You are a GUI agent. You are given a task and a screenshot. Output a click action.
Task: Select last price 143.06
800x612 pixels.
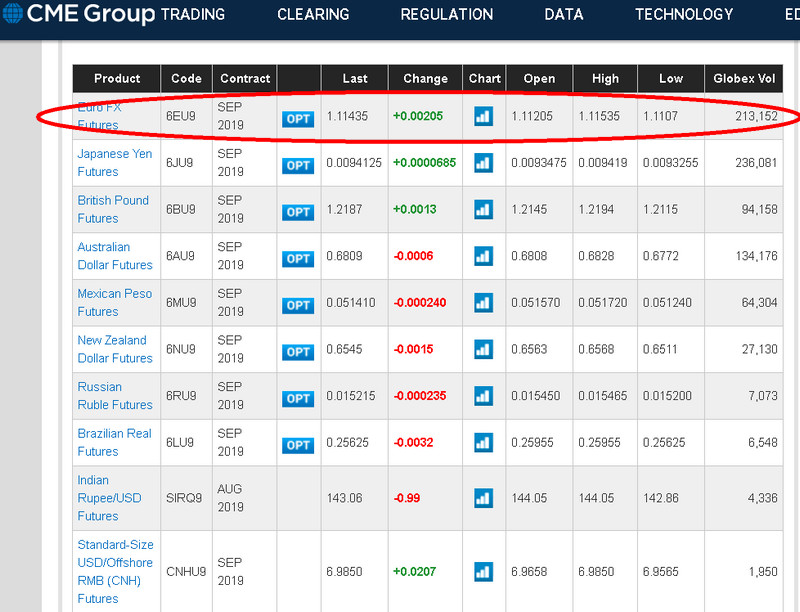tap(344, 498)
